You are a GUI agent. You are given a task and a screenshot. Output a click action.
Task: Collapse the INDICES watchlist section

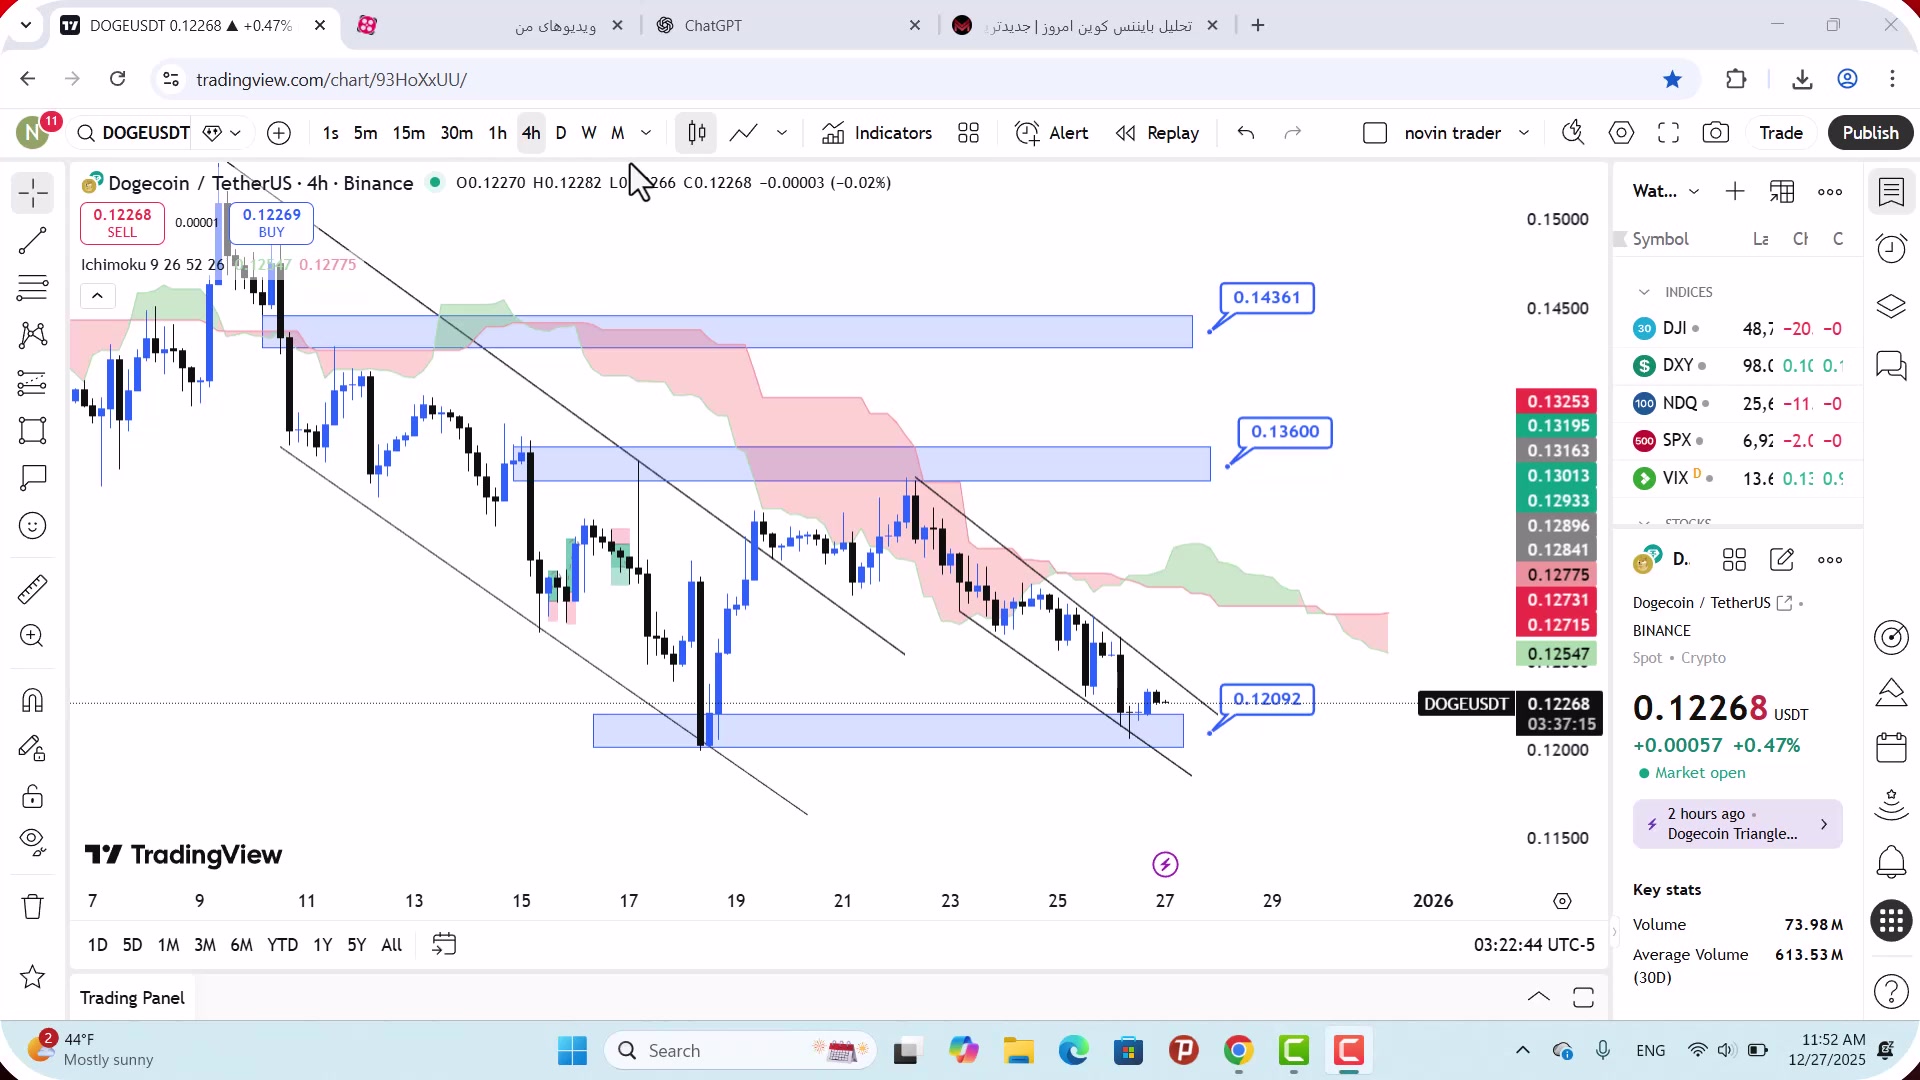(1644, 292)
